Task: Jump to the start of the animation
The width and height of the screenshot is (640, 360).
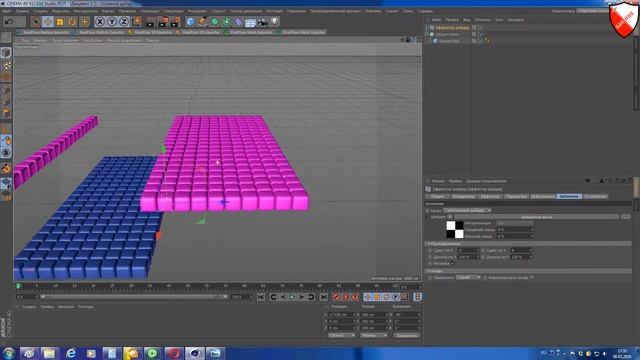Action: click(x=261, y=297)
